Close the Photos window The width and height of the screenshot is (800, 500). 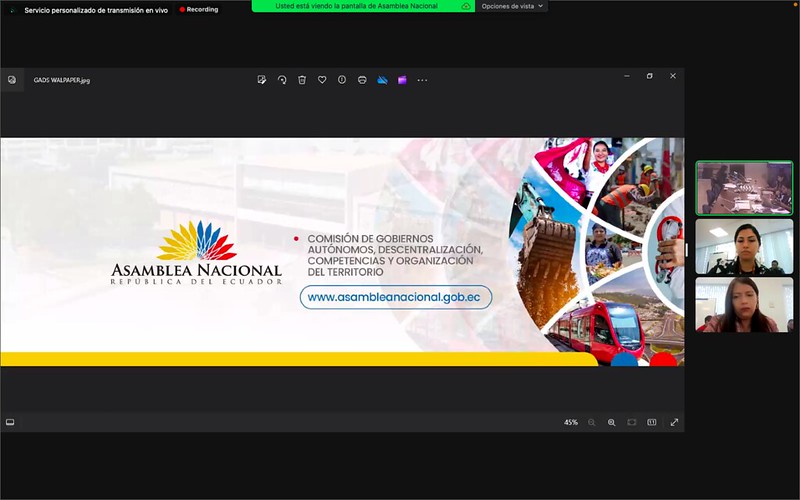(672, 76)
